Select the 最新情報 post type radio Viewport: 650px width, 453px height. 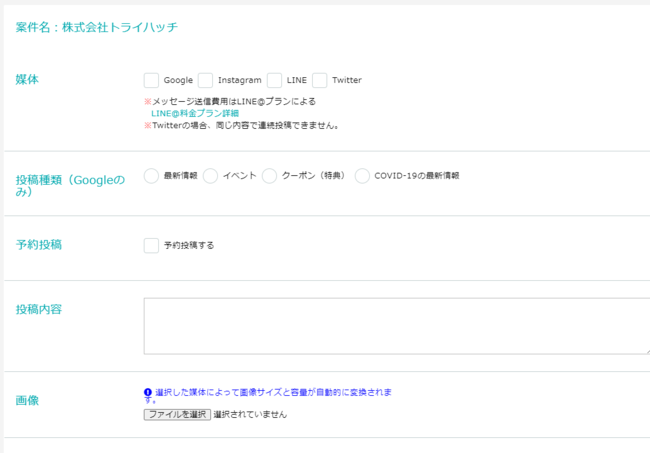pyautogui.click(x=151, y=176)
